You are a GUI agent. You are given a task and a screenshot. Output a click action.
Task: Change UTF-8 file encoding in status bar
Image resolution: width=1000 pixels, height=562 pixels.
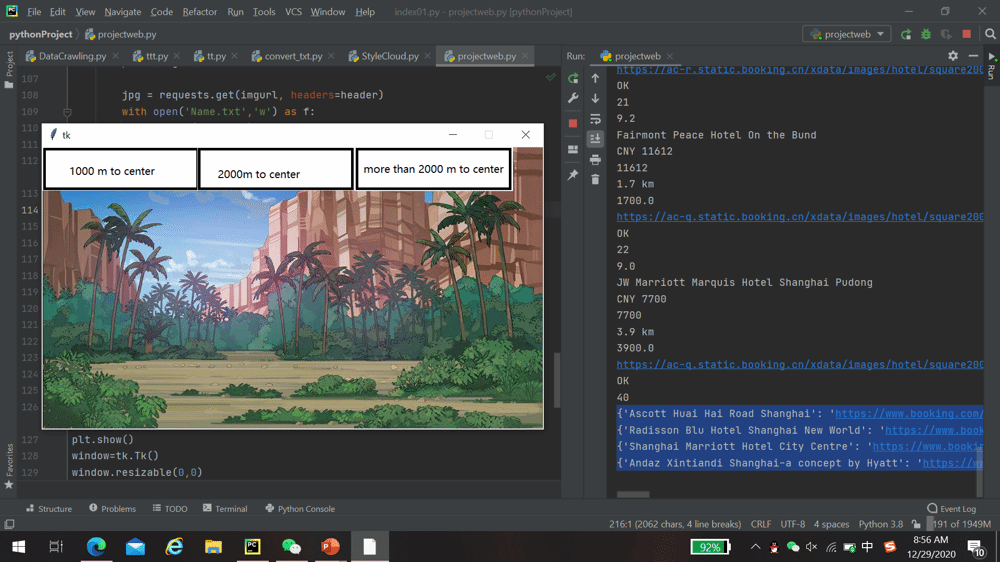(793, 524)
